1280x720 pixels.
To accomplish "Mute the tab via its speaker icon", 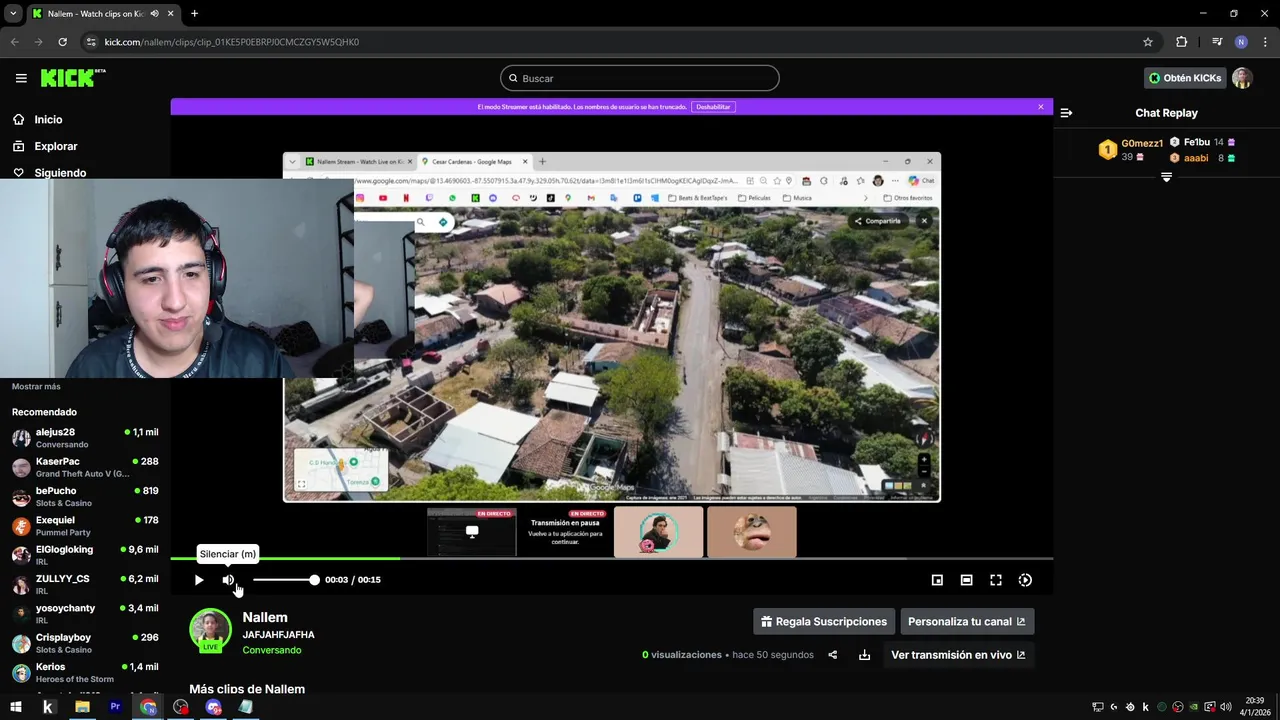I will tap(155, 14).
